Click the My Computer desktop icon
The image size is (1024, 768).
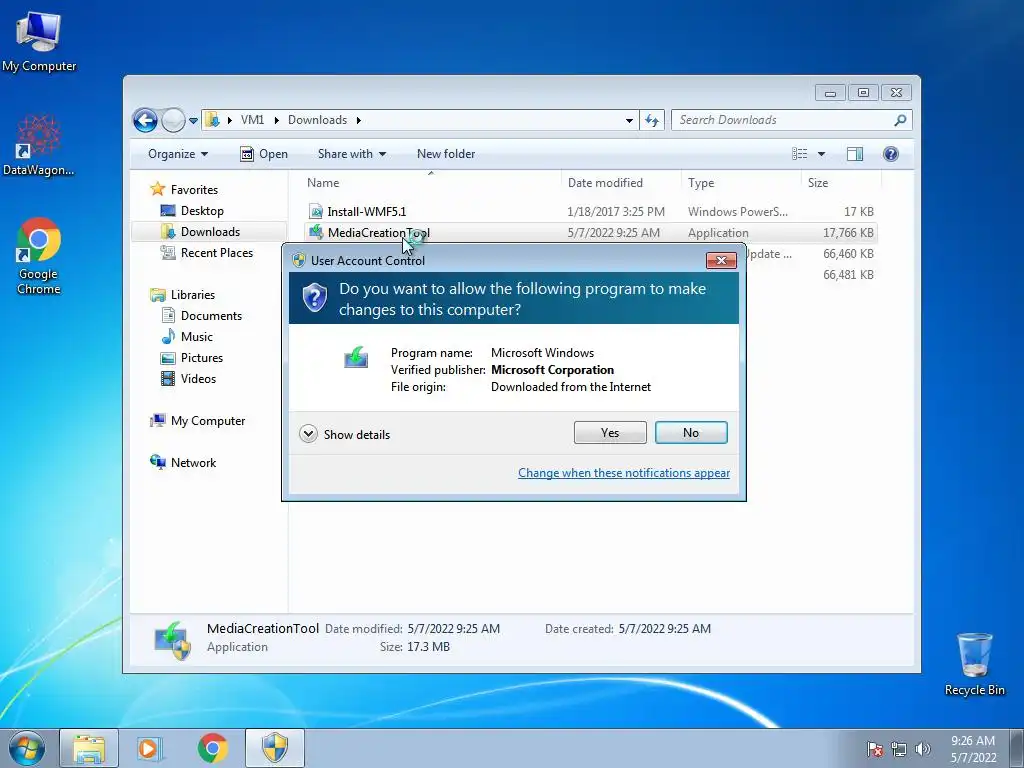(x=39, y=40)
